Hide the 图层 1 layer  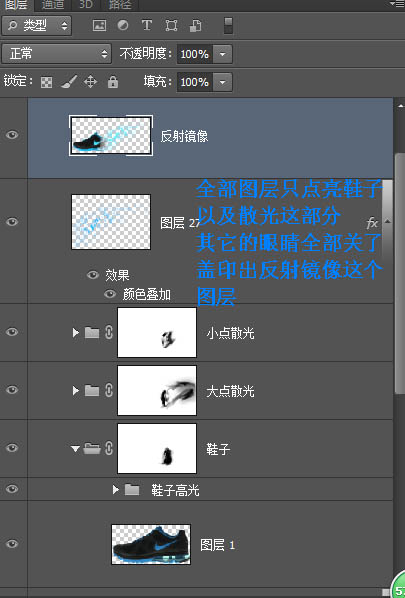tap(12, 544)
